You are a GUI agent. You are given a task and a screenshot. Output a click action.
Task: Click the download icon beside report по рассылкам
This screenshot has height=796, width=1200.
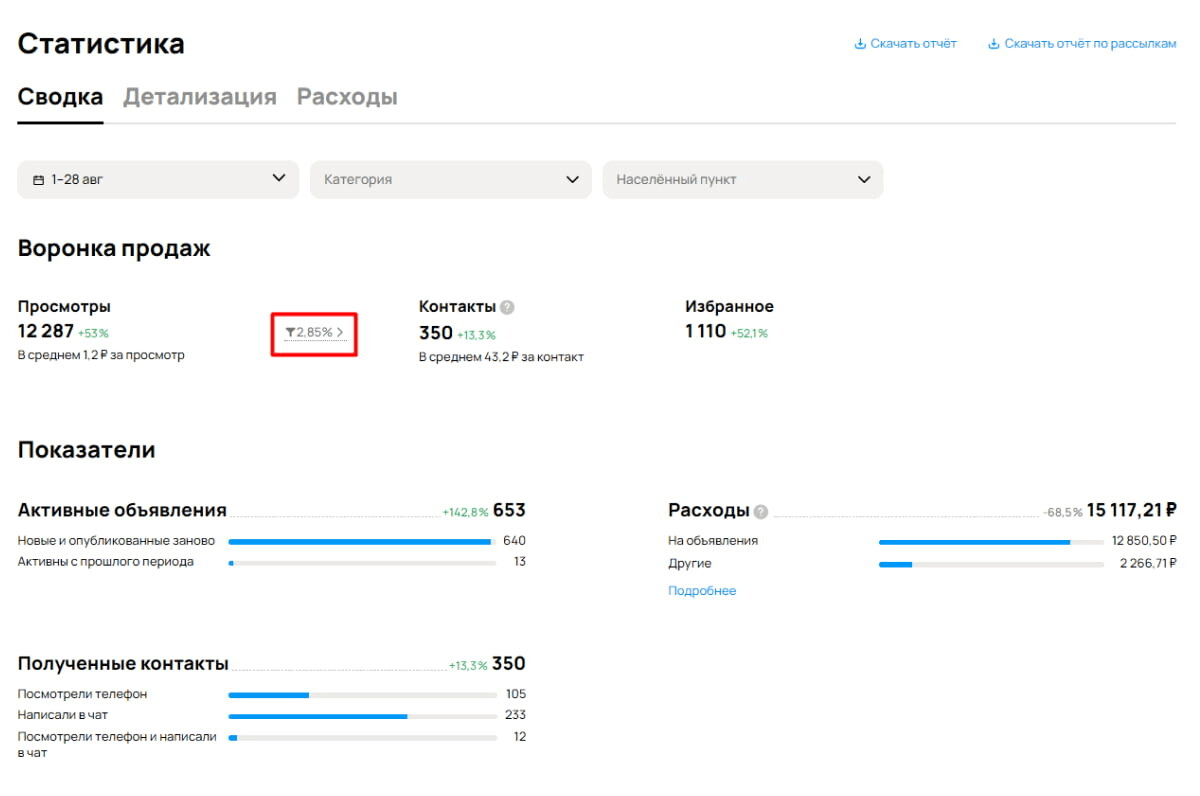(994, 44)
